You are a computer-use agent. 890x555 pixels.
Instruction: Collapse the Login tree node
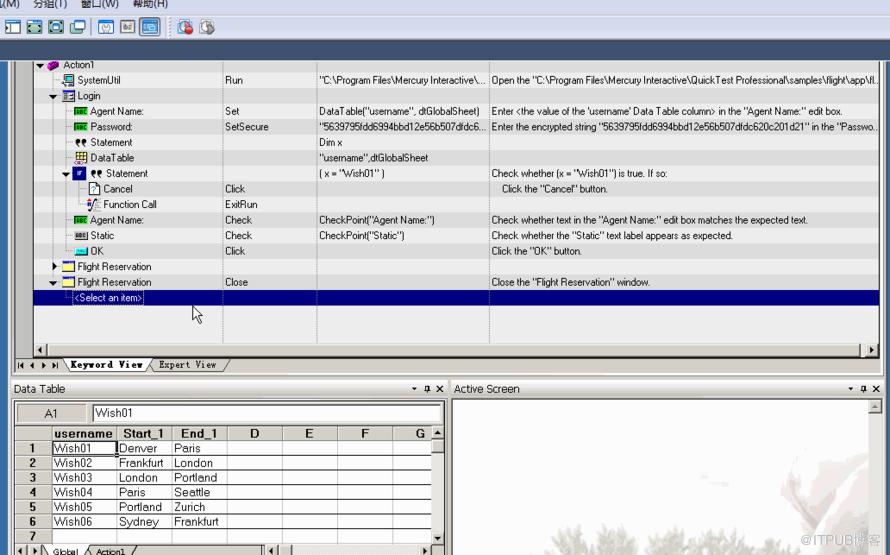[x=53, y=96]
